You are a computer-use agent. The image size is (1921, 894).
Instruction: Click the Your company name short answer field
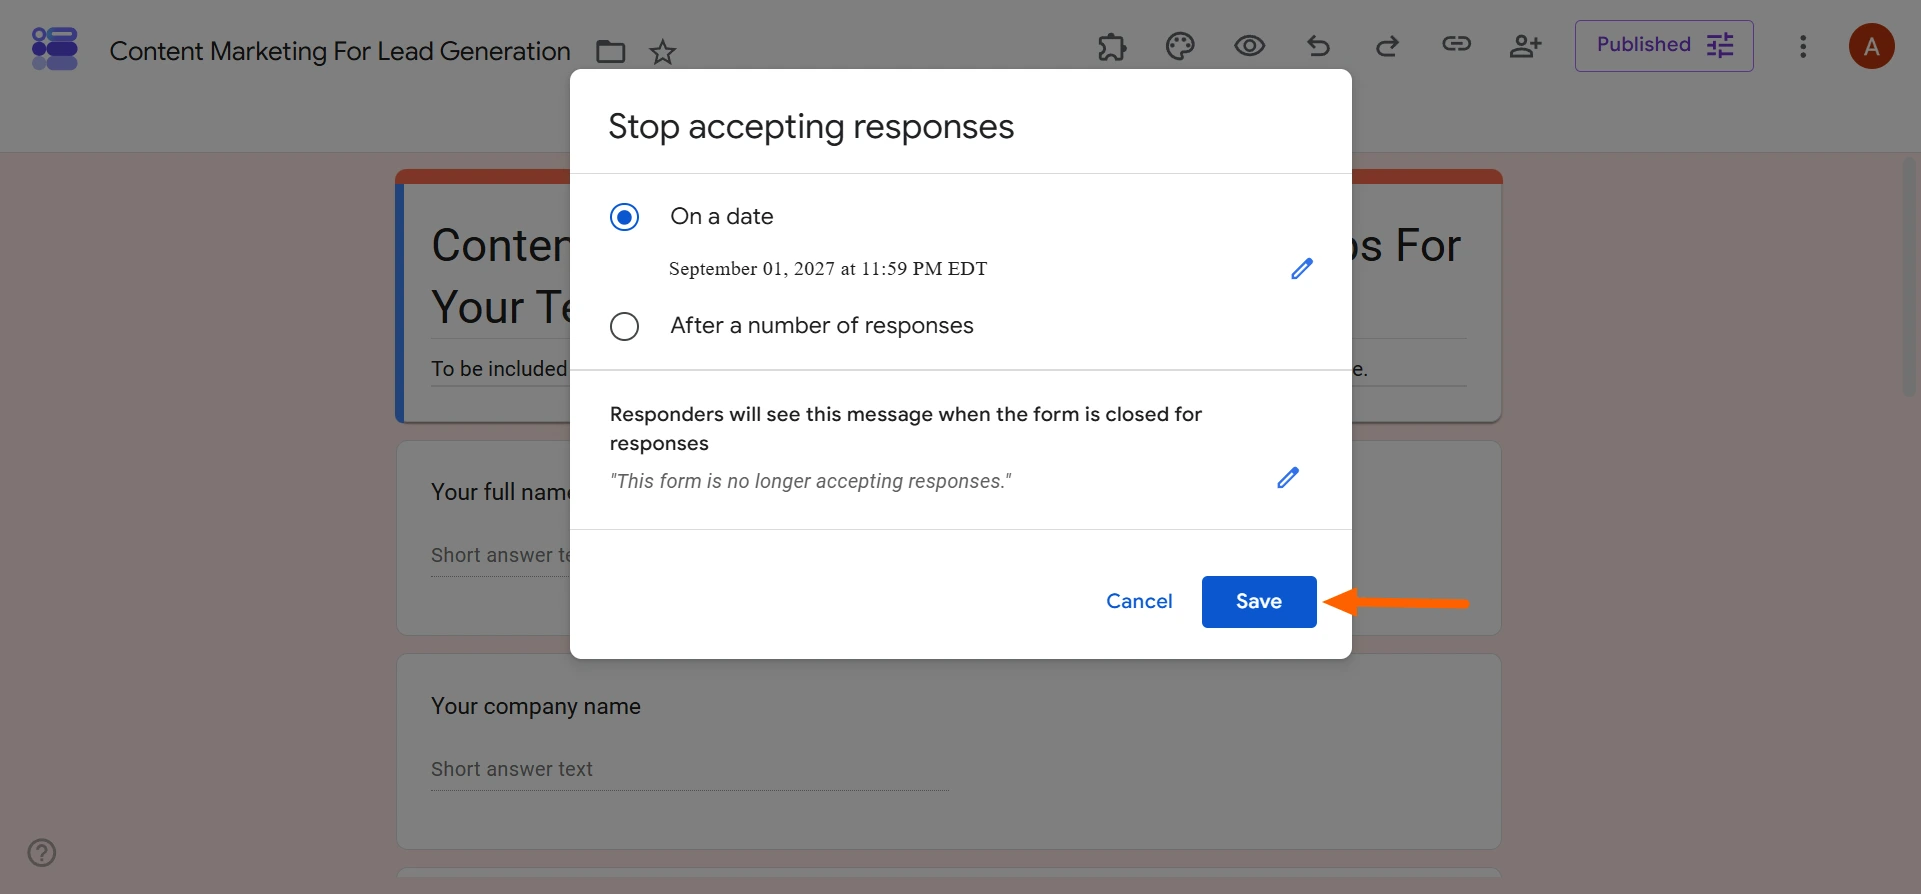(x=689, y=770)
